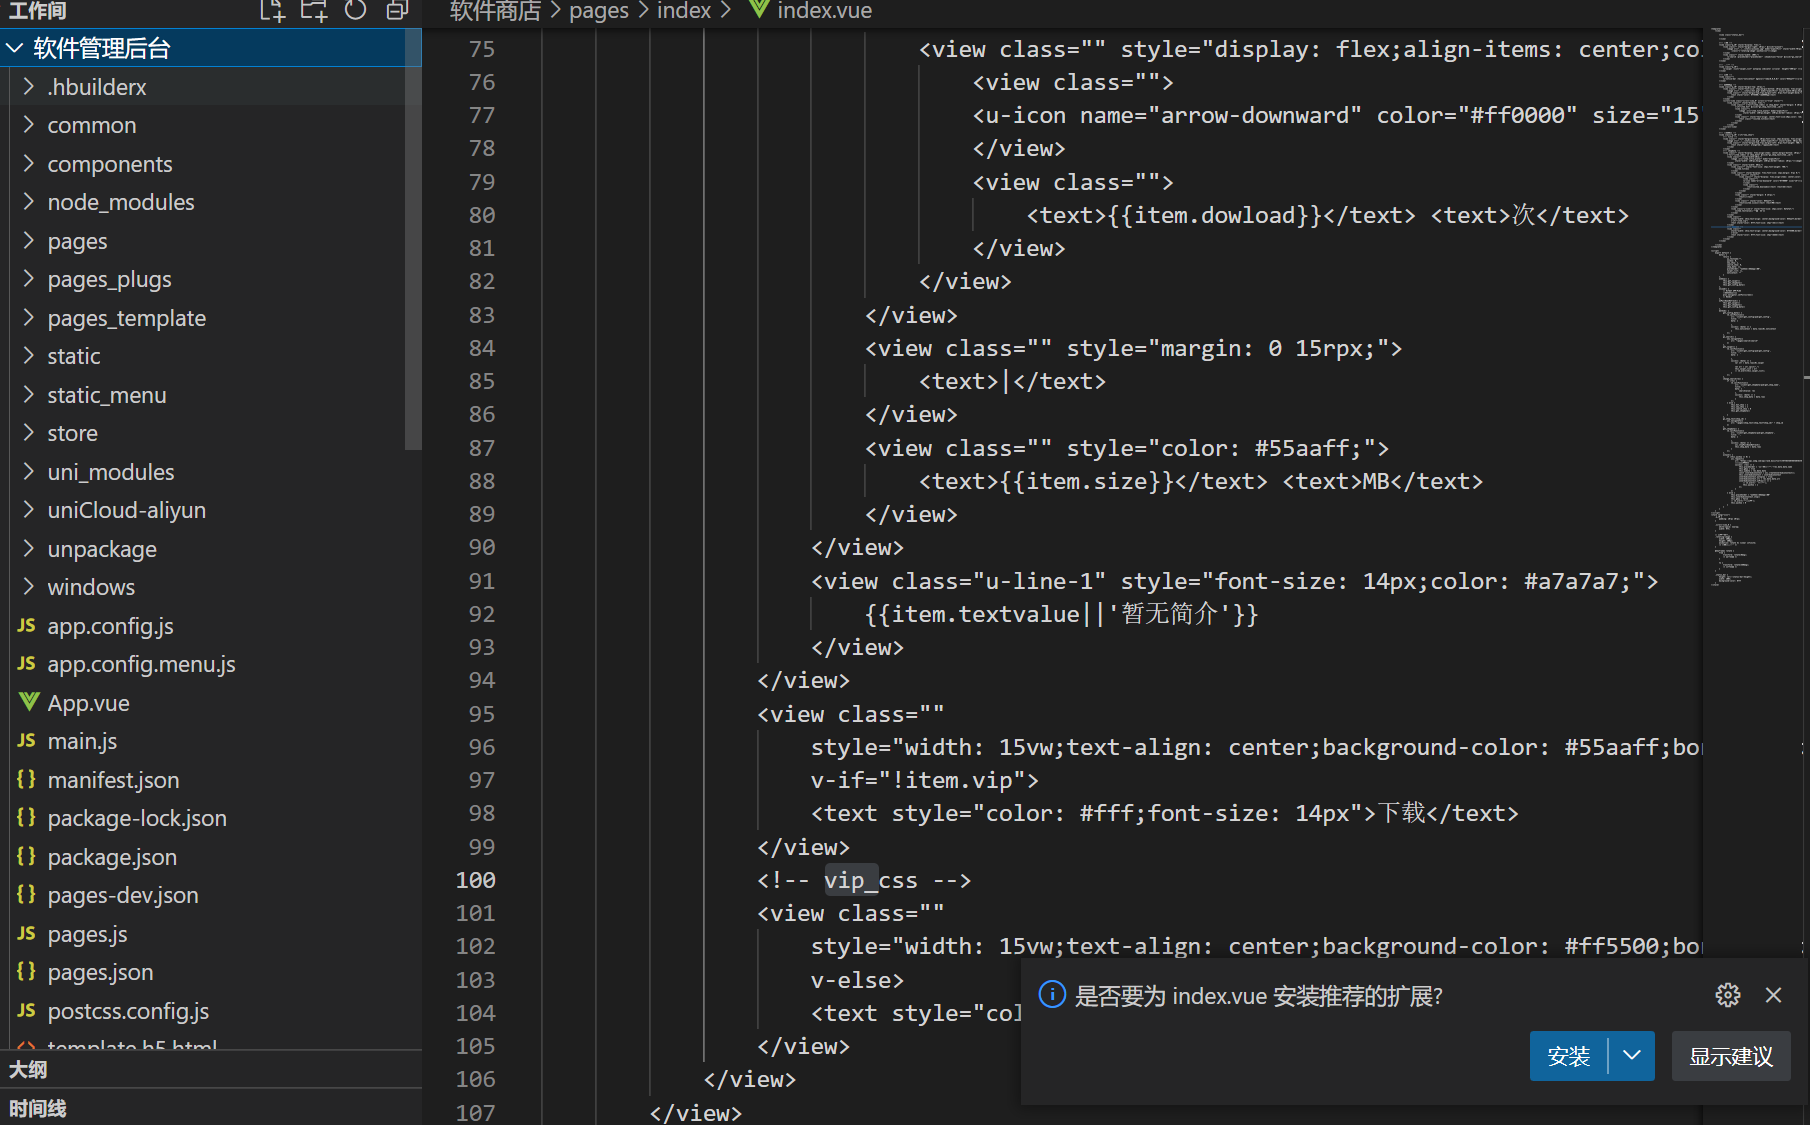1810x1125 pixels.
Task: Click index folder in the breadcrumb
Action: 684,11
